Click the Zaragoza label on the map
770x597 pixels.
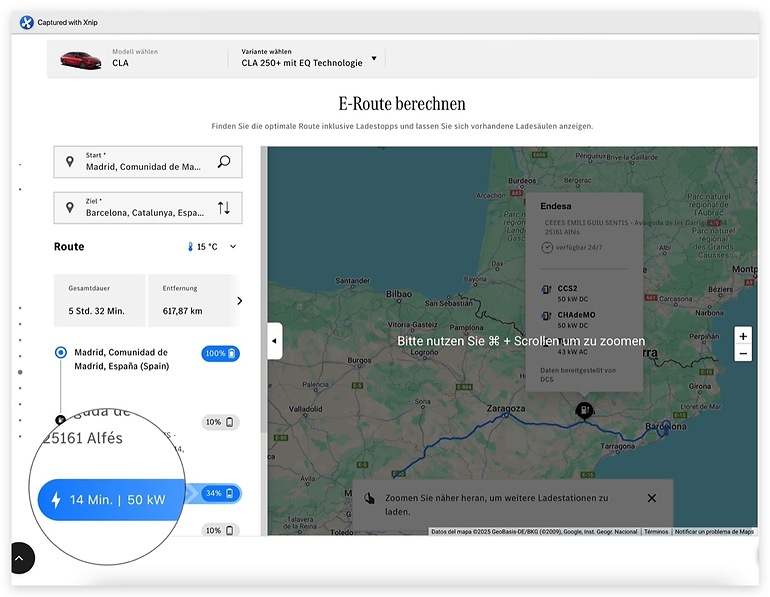tap(506, 408)
